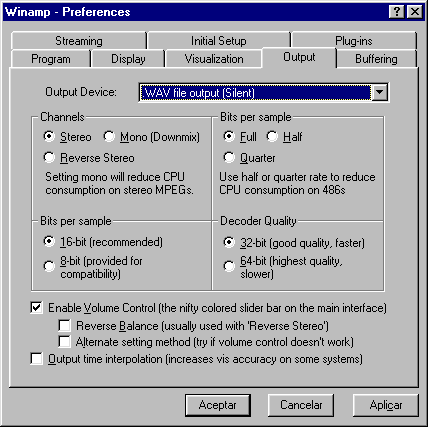Go to the Visualization tab

(x=214, y=59)
